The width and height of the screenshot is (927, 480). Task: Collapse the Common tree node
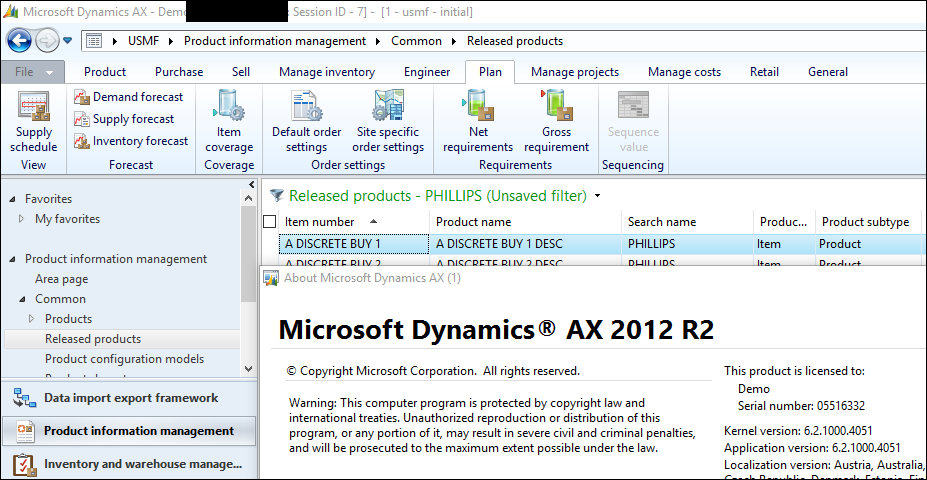[x=22, y=299]
